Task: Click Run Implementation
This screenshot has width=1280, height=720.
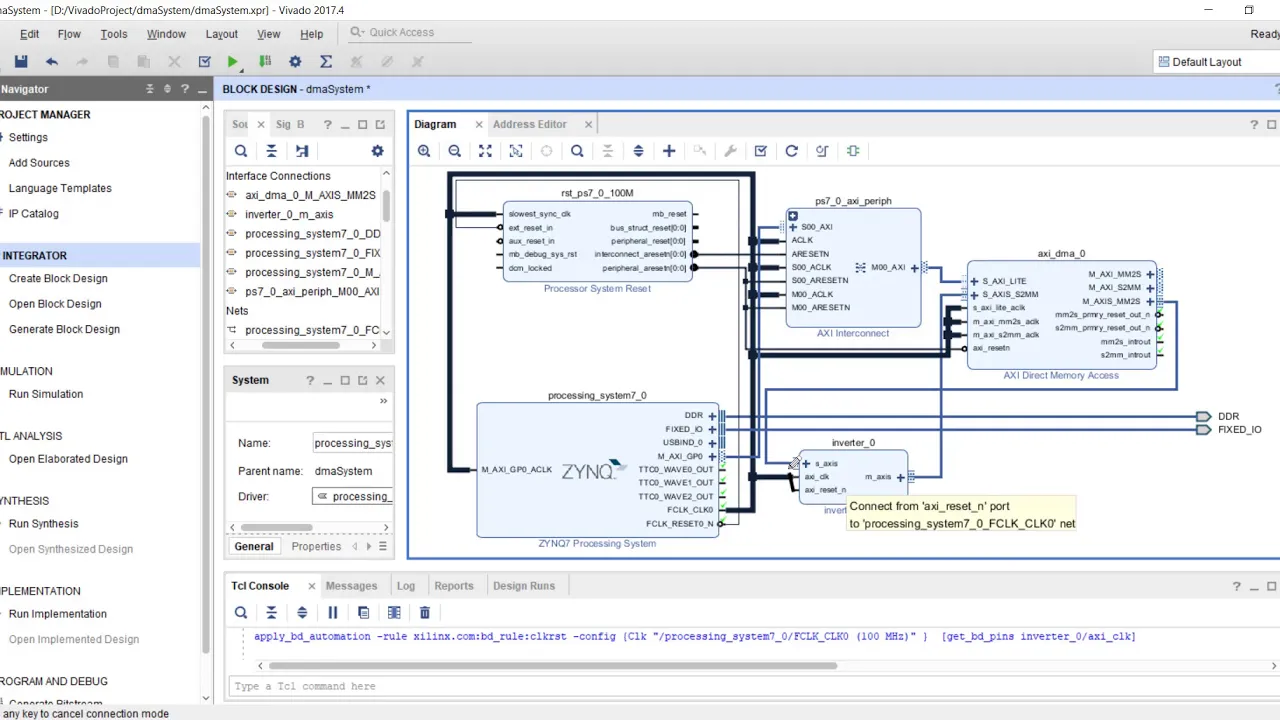Action: (58, 614)
